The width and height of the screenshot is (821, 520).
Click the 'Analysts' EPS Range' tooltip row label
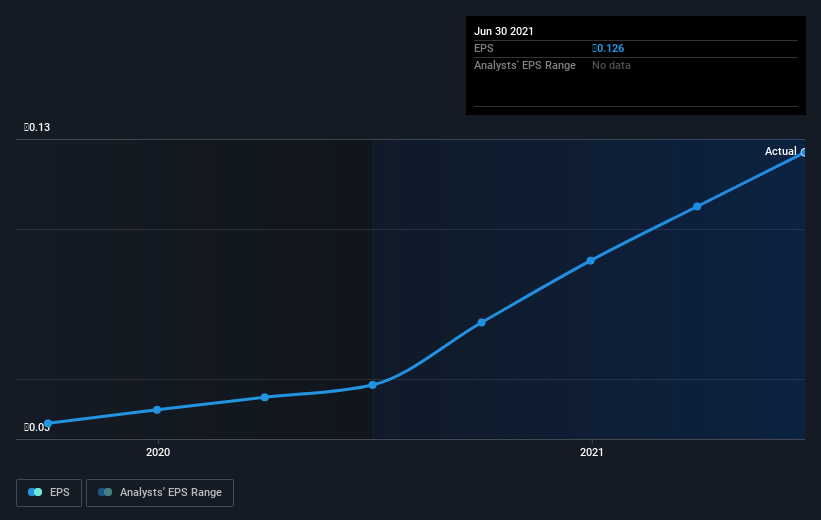coord(525,65)
